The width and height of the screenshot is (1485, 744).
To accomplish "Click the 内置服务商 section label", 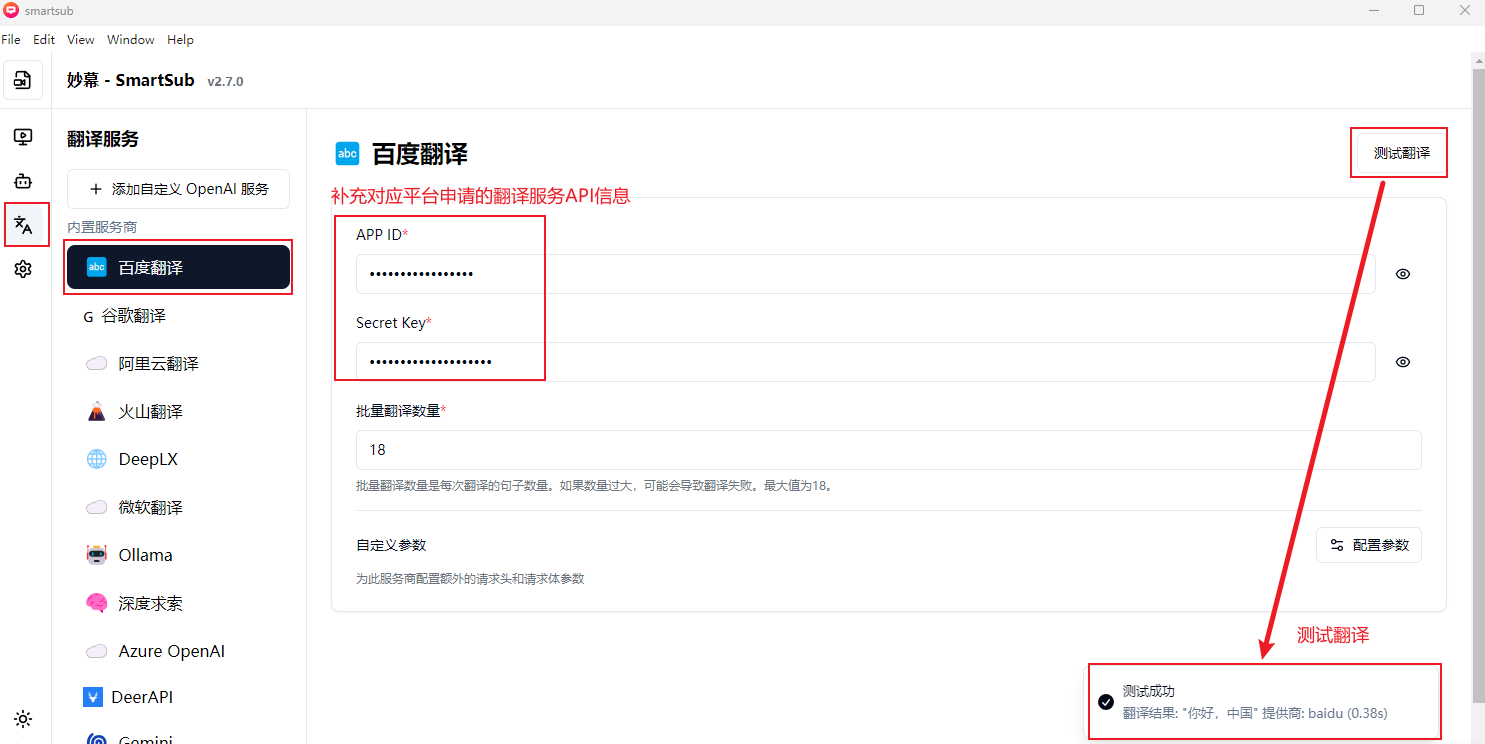I will pyautogui.click(x=102, y=228).
